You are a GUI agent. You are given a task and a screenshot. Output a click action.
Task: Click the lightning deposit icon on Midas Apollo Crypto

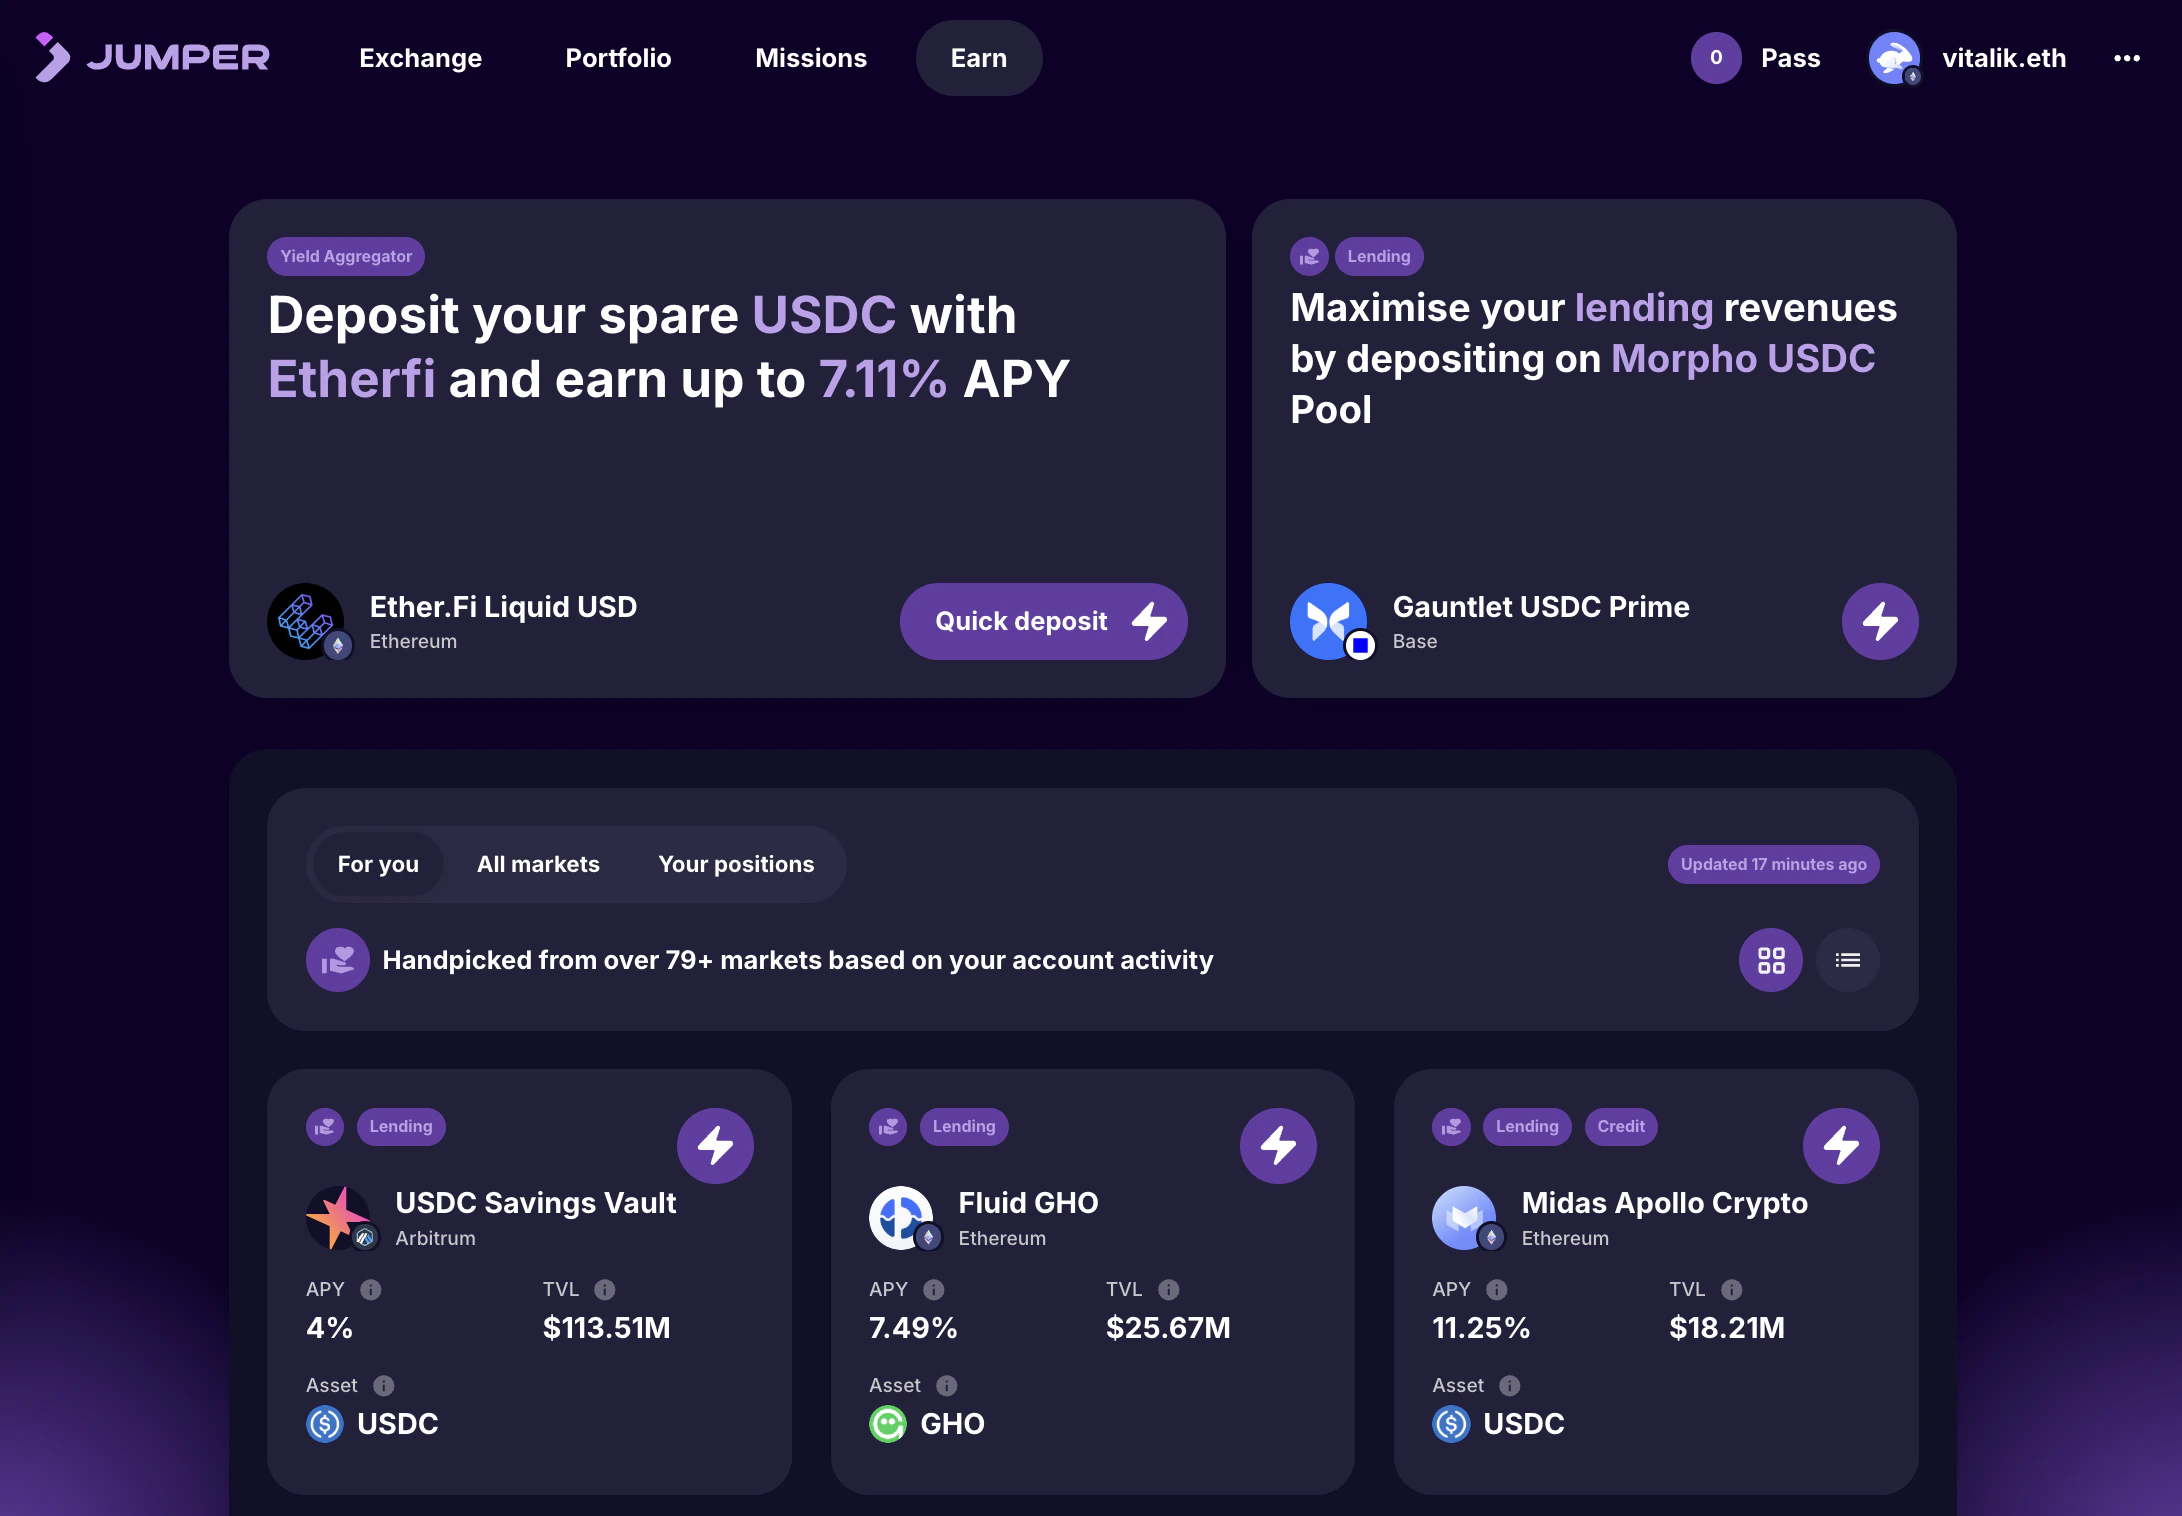[1841, 1146]
